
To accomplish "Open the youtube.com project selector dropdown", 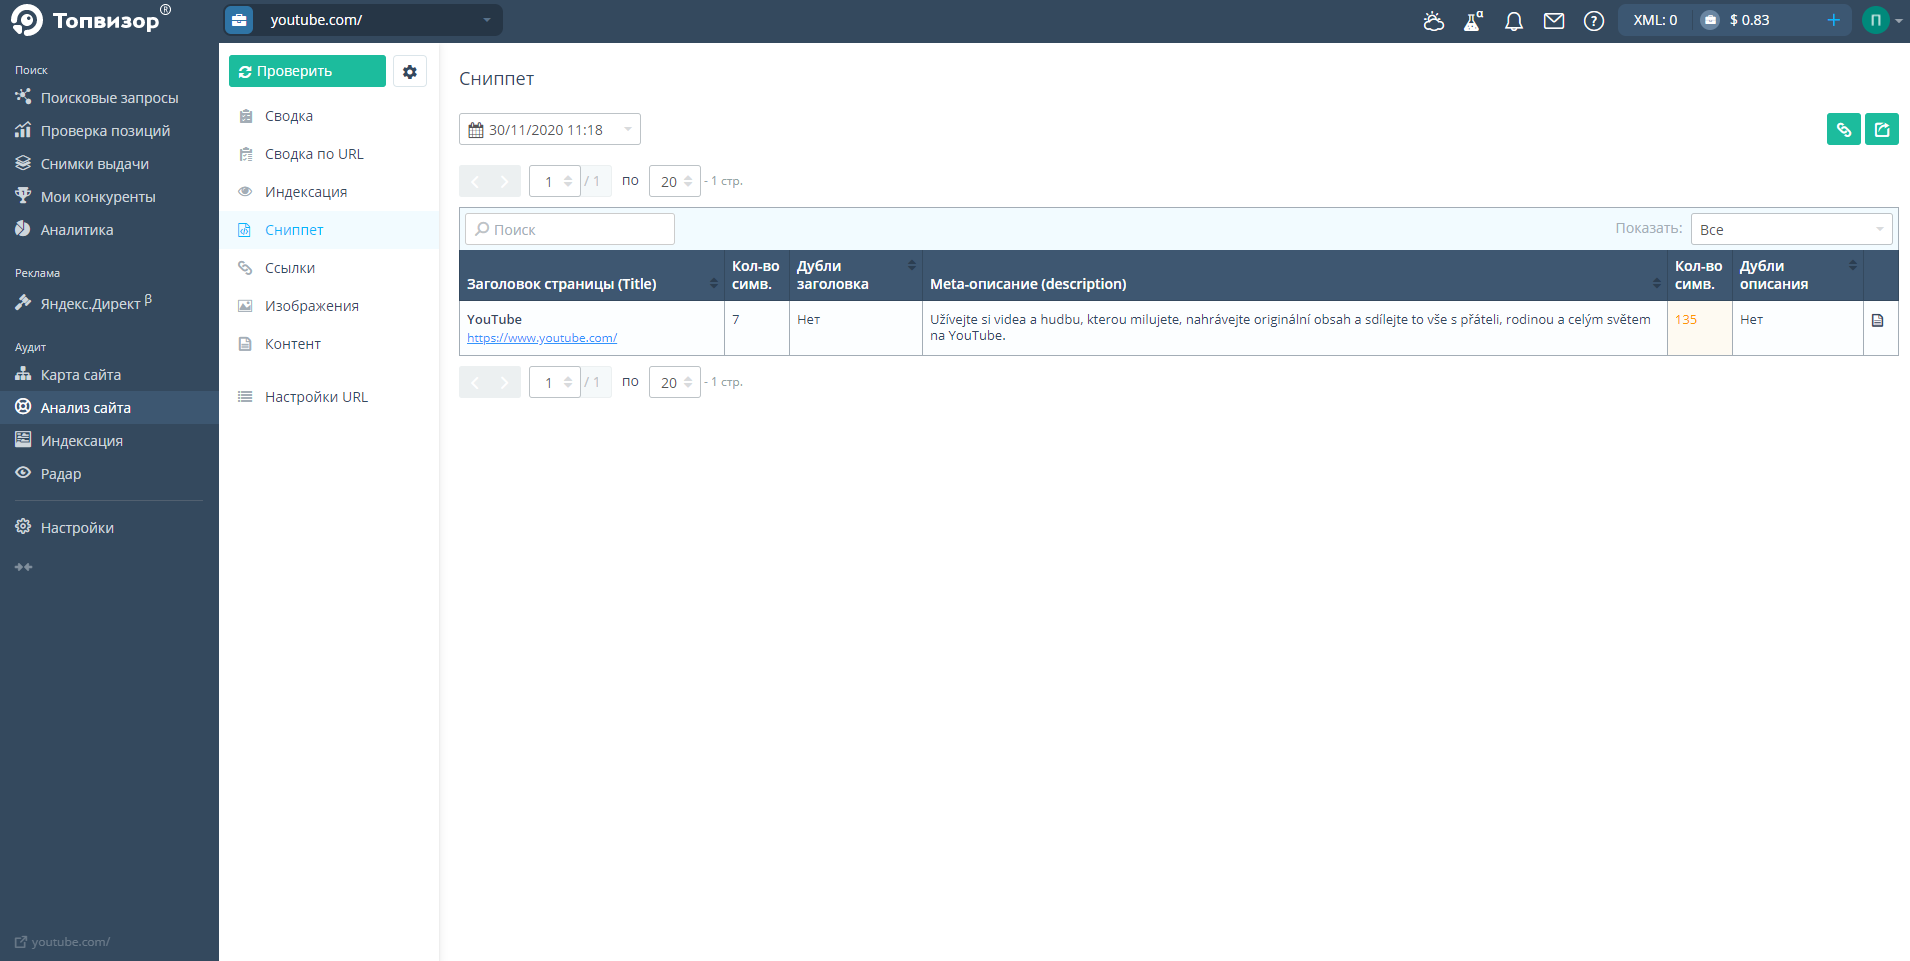I will point(363,20).
